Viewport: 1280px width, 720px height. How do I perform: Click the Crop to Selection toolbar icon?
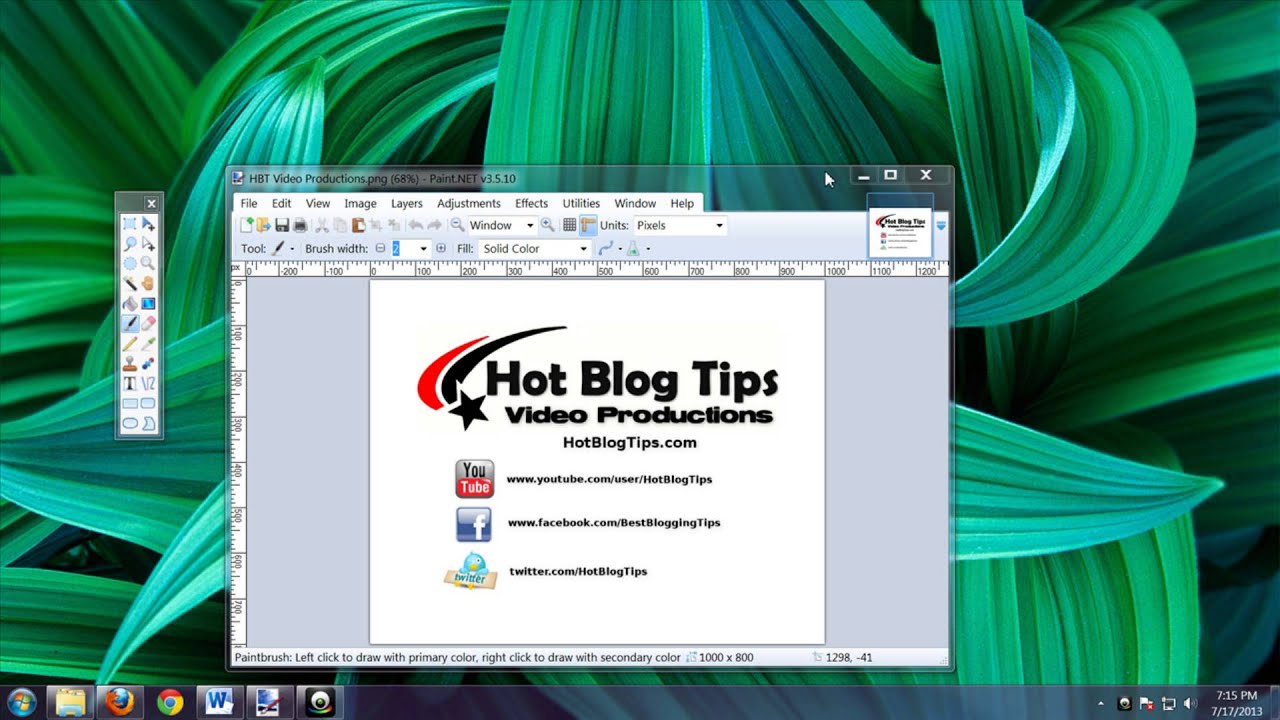click(376, 225)
